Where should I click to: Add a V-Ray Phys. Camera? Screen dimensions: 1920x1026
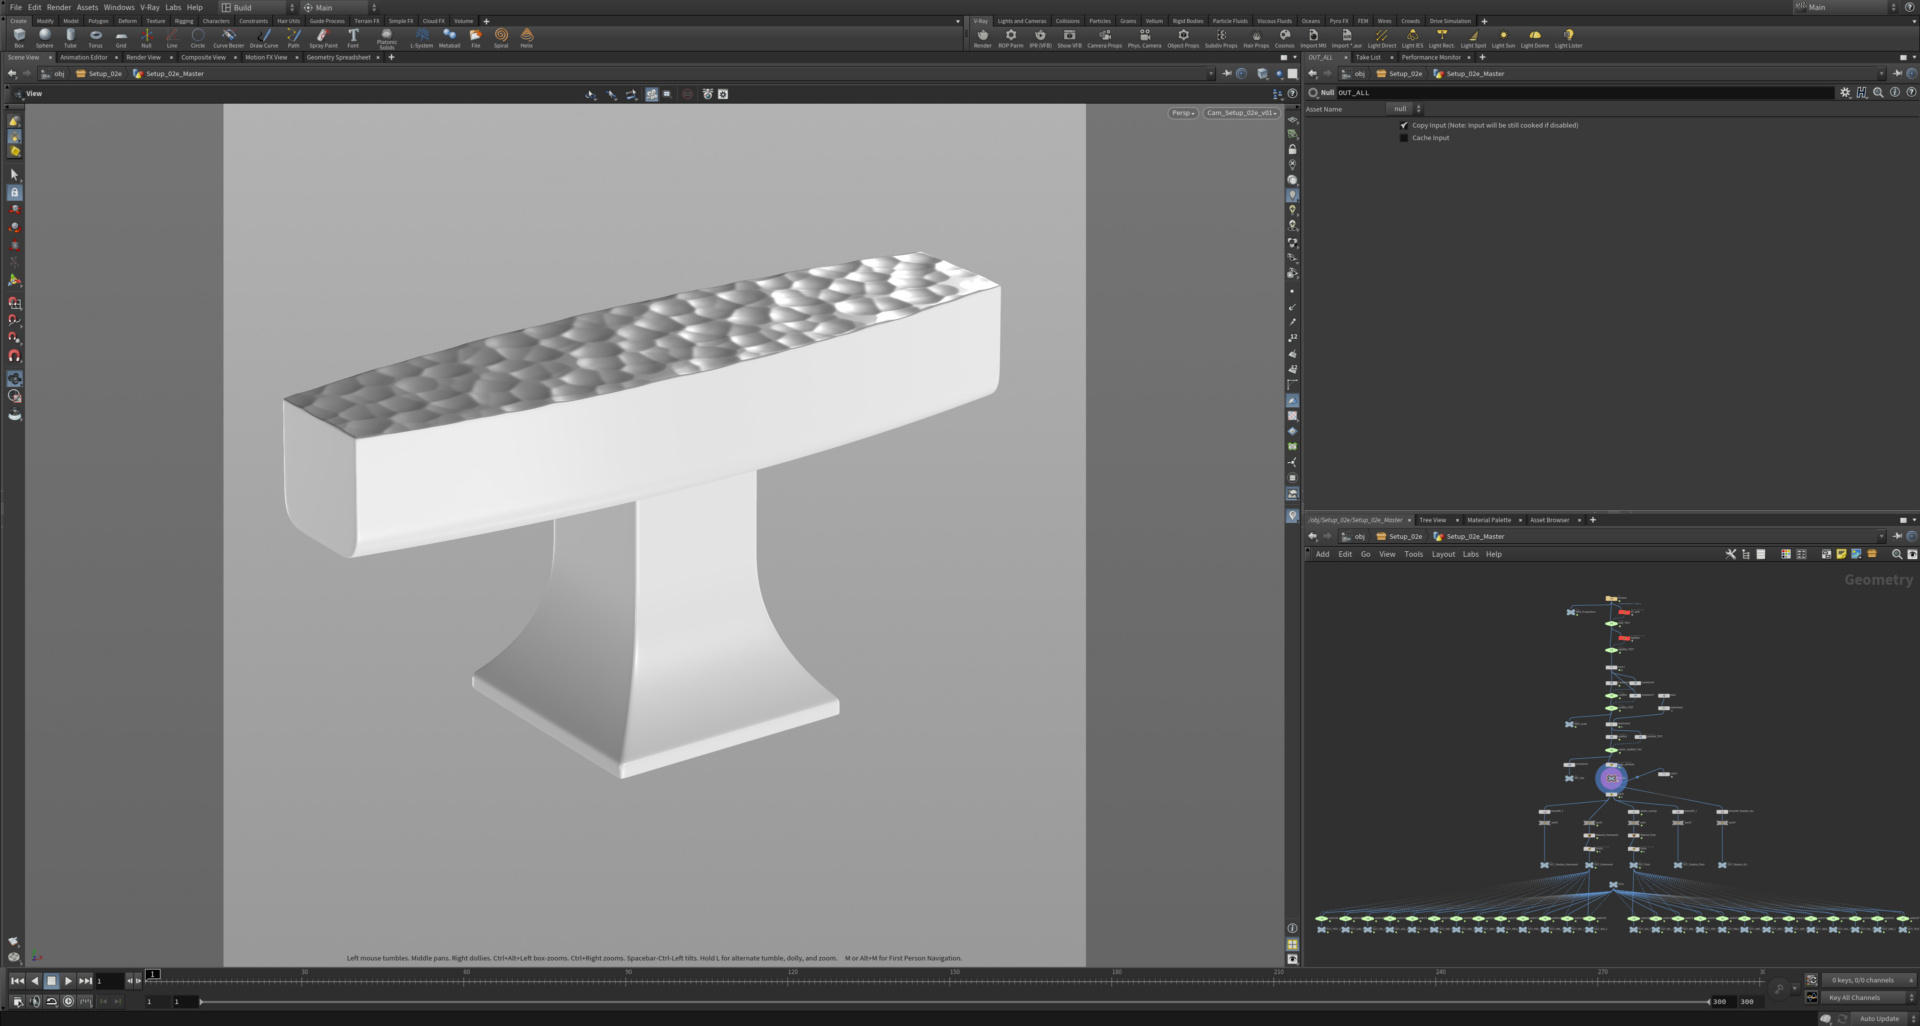[x=1145, y=38]
